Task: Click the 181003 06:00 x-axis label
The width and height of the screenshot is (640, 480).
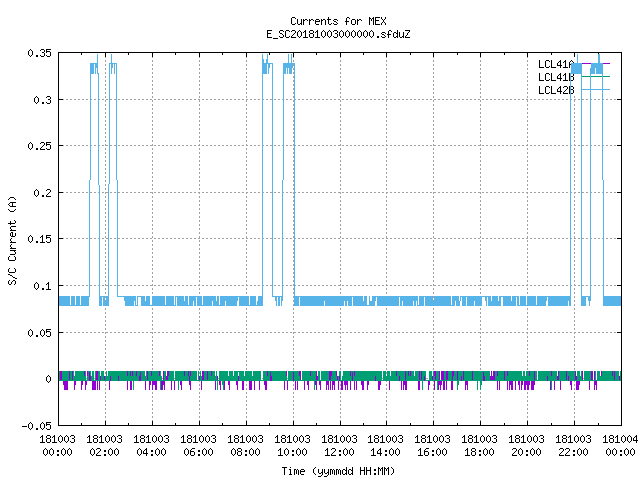Action: coord(198,446)
